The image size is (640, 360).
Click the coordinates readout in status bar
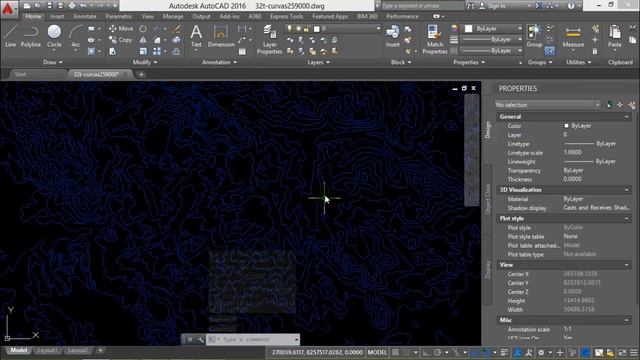pos(317,352)
